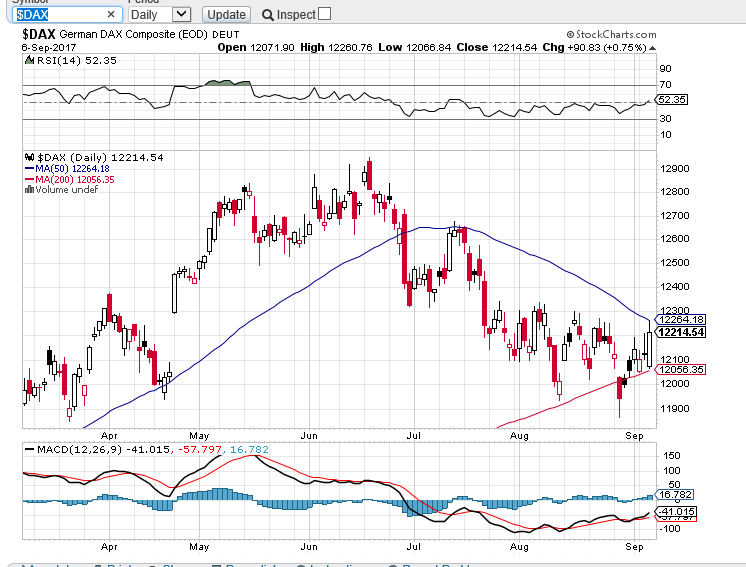Viewport: 746px width, 567px height.
Task: Enable the Inspect checkbox
Action: pyautogui.click(x=324, y=14)
